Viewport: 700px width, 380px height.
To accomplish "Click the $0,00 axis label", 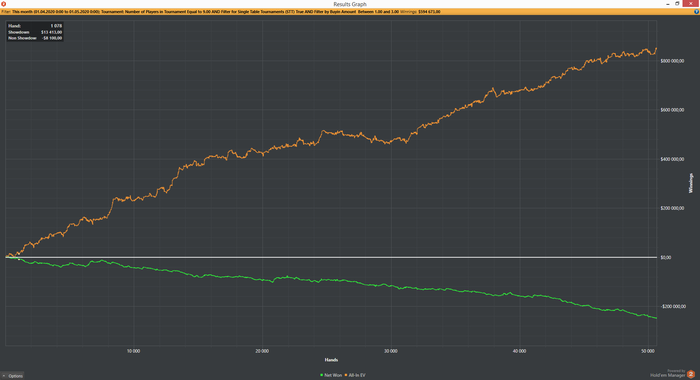I will 666,257.
